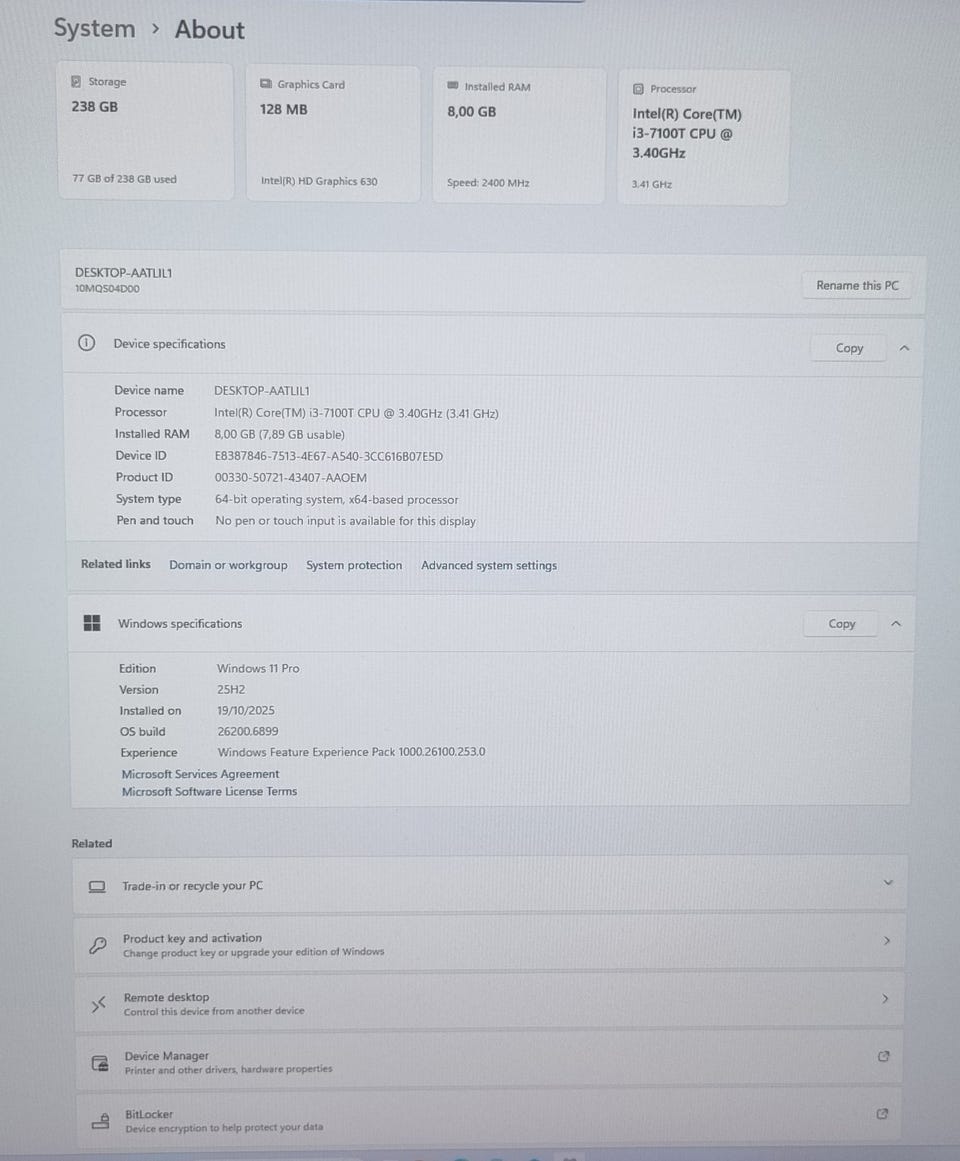Open the Storage 238 GB card

145,131
